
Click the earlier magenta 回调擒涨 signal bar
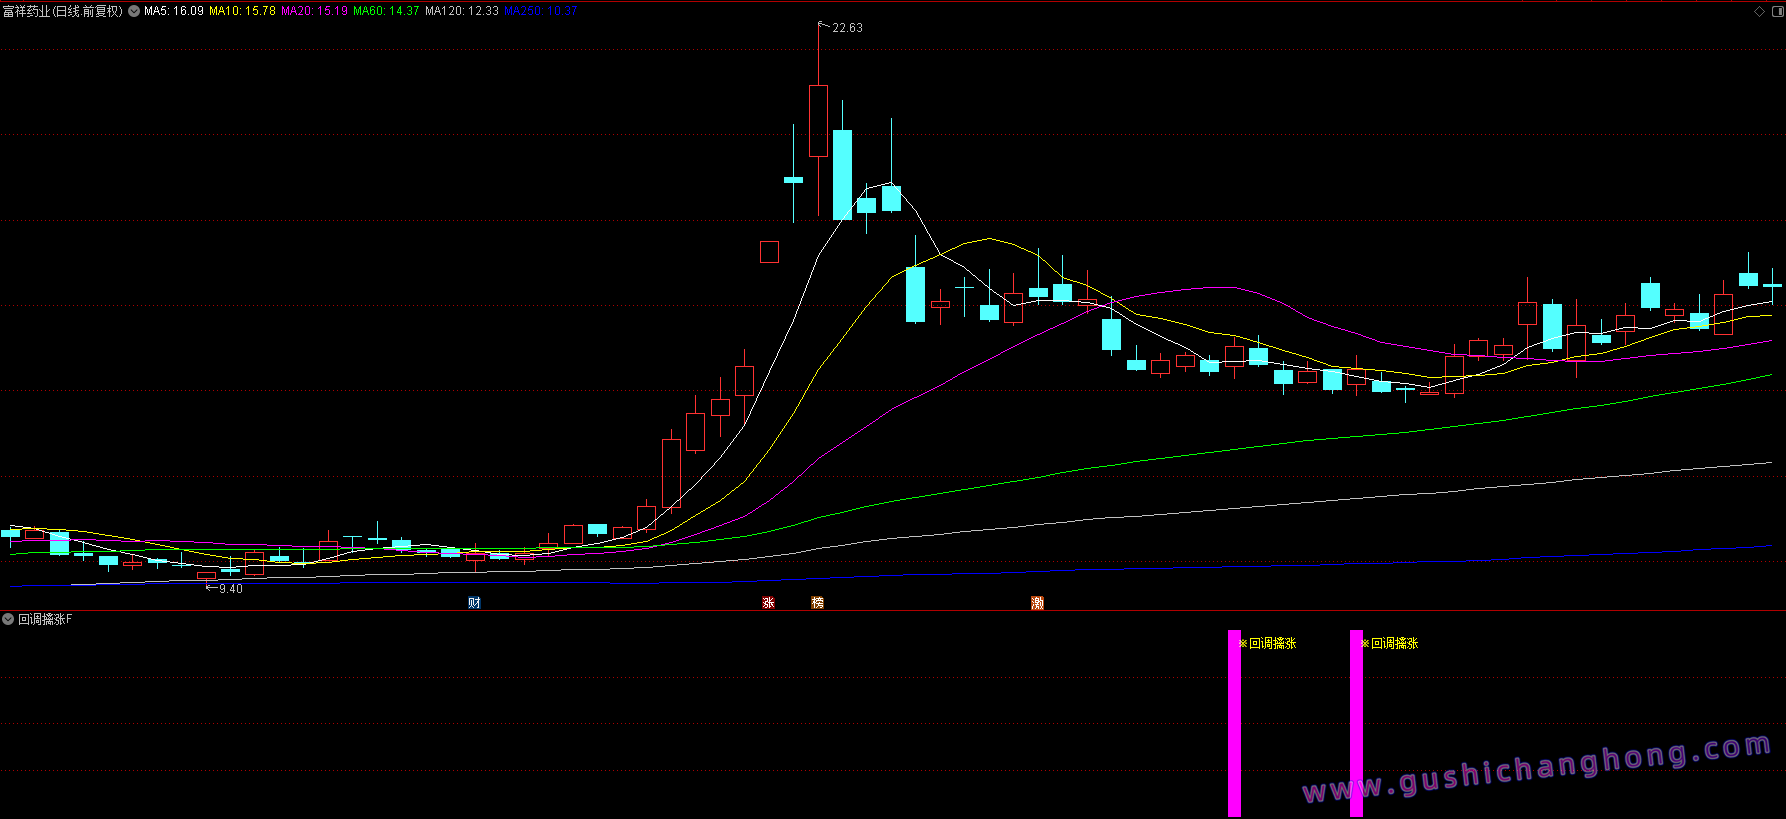[x=1234, y=722]
